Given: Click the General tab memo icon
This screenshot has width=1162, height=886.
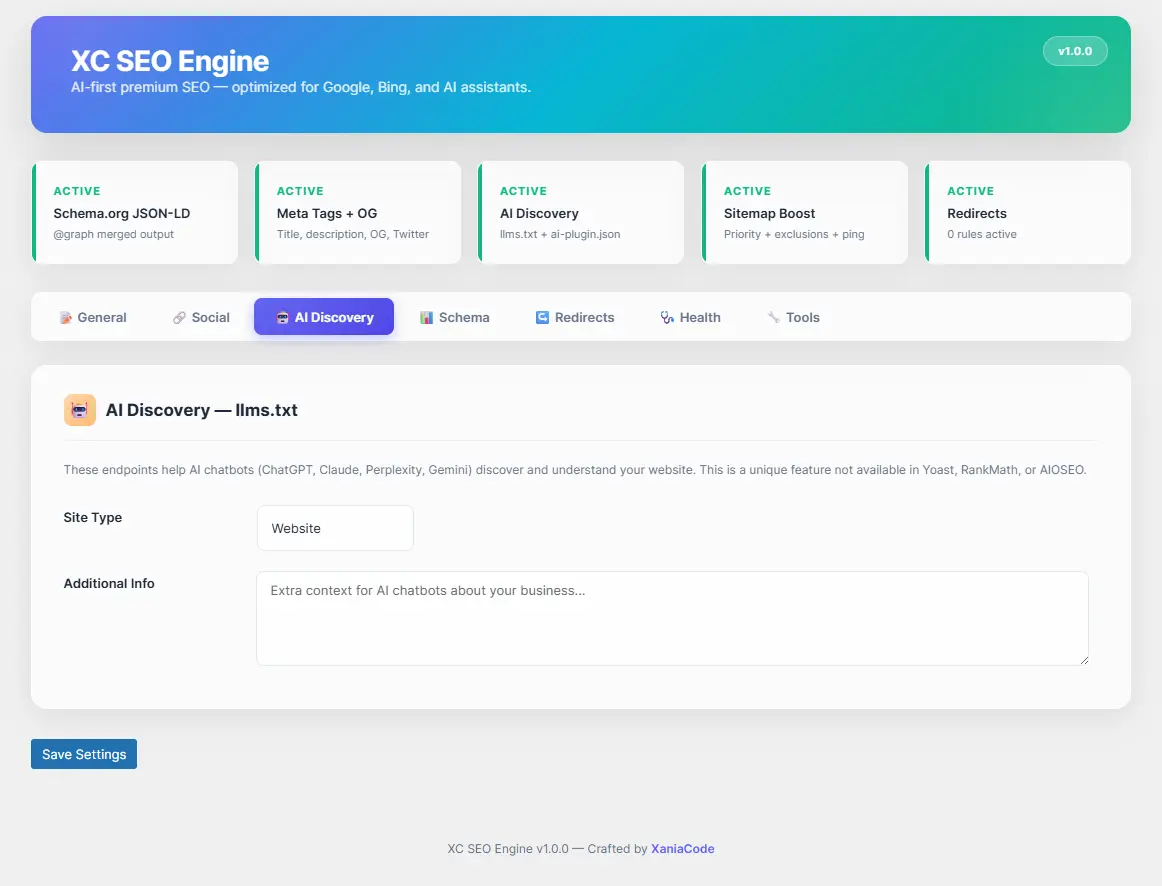Looking at the screenshot, I should (x=66, y=318).
